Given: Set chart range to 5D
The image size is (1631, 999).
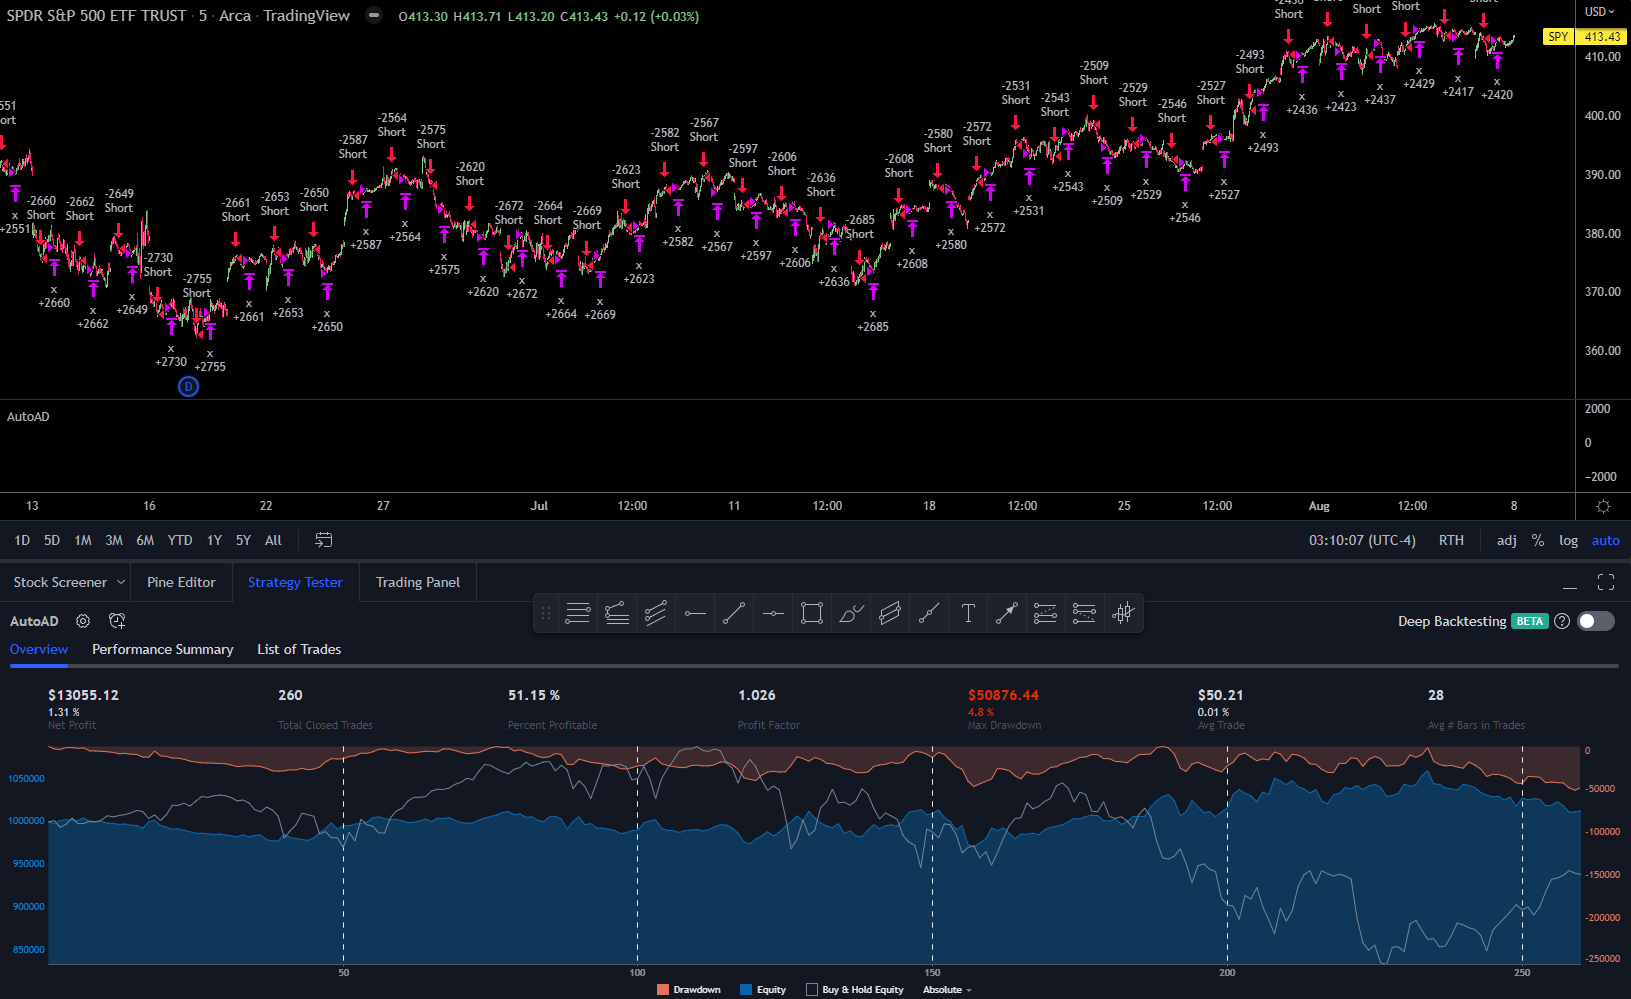Looking at the screenshot, I should (x=52, y=540).
